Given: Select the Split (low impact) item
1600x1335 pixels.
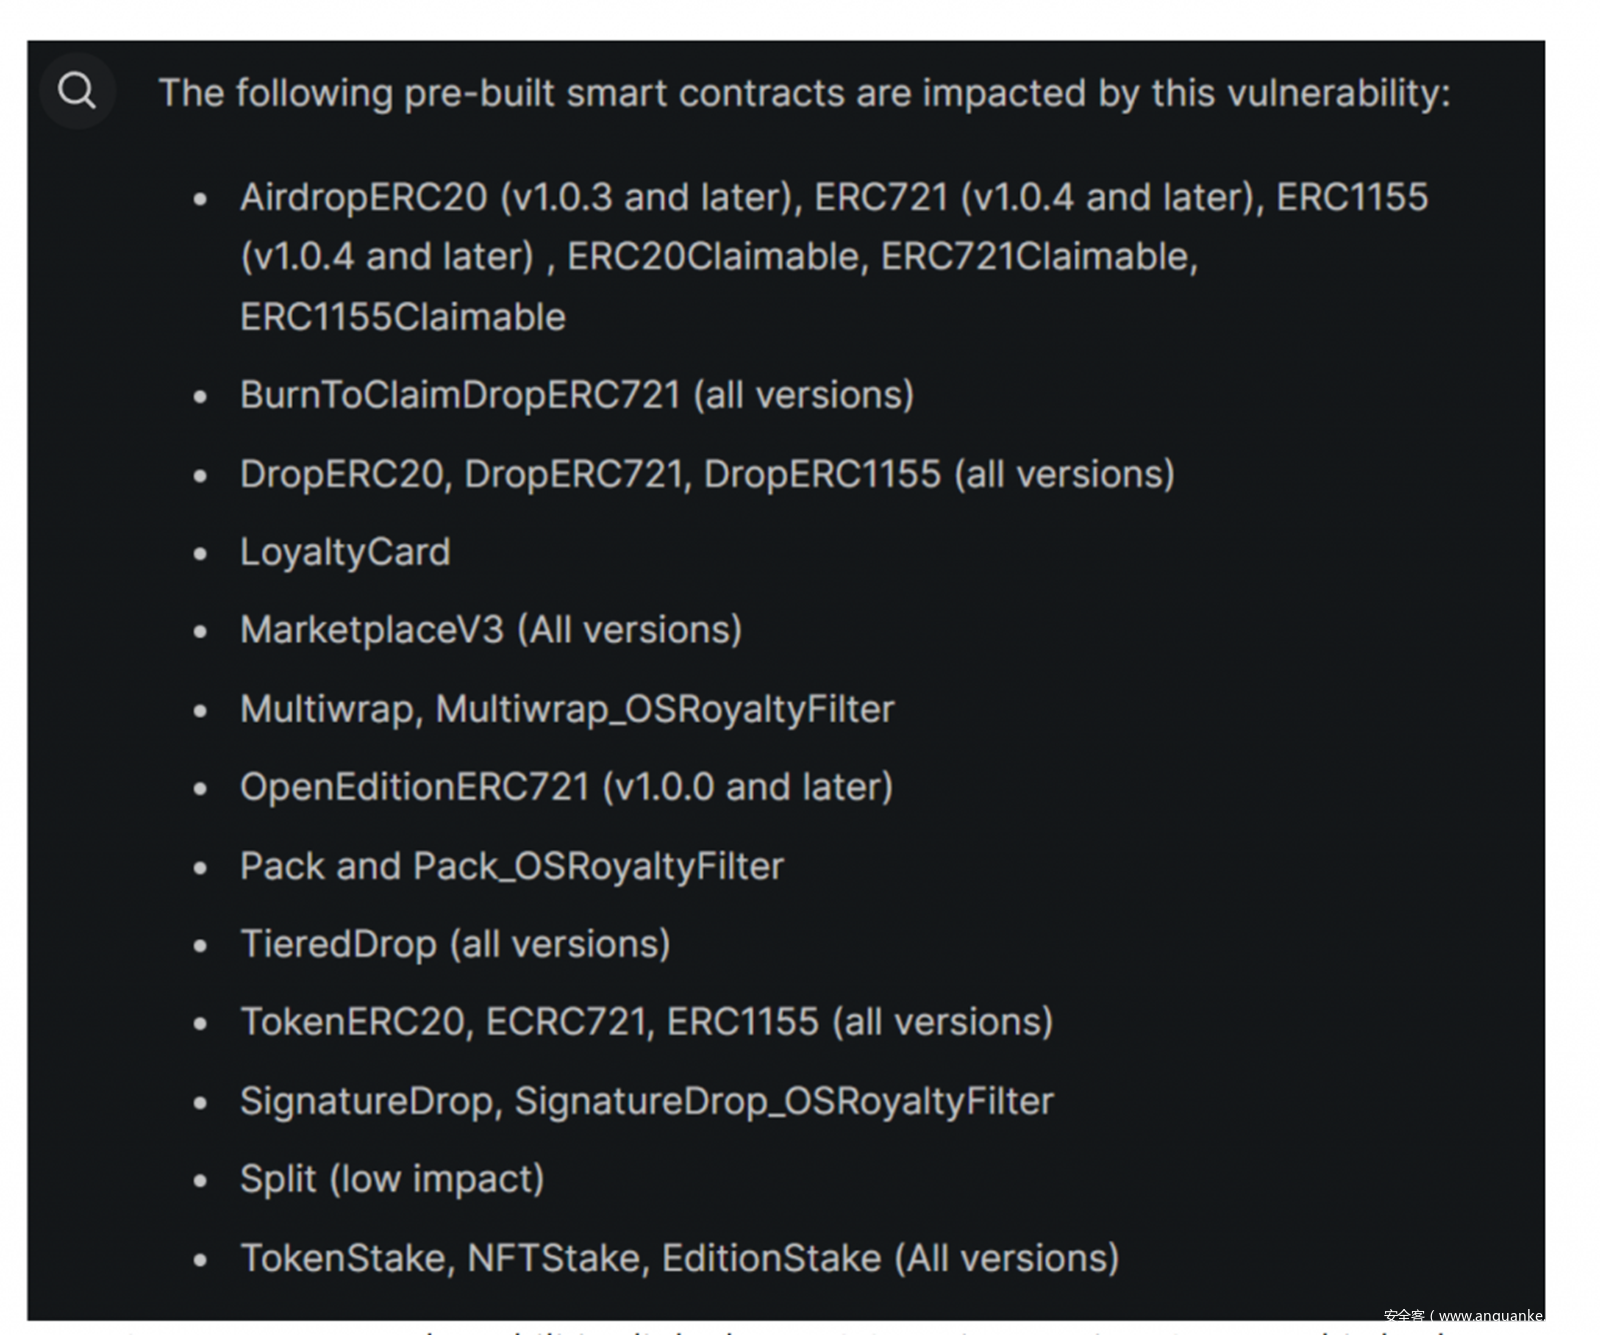Looking at the screenshot, I should pos(392,1179).
